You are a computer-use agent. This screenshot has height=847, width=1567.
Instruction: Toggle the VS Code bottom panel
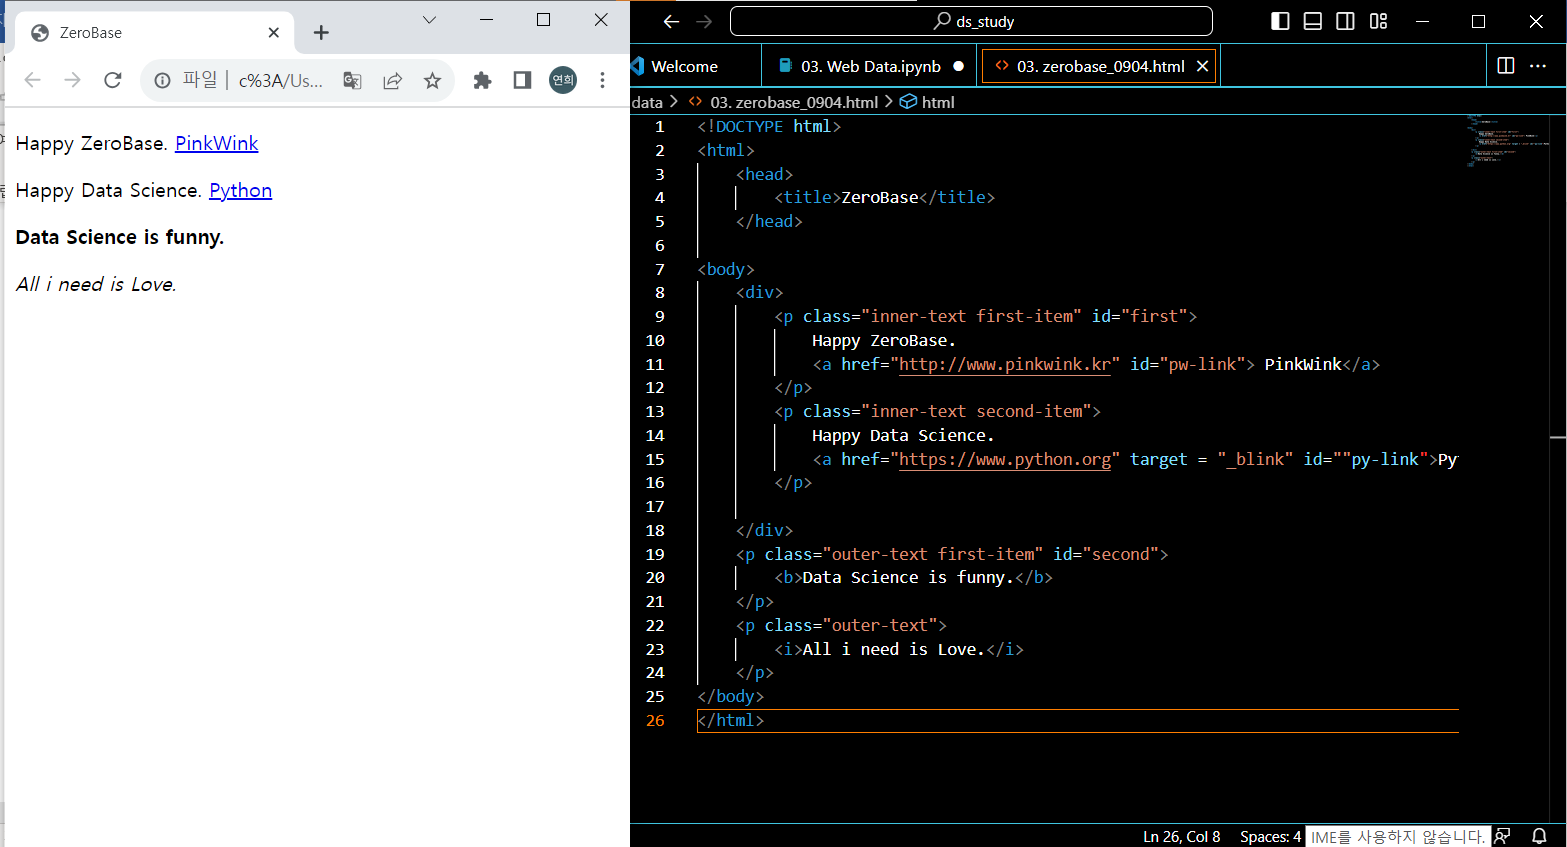coord(1313,21)
